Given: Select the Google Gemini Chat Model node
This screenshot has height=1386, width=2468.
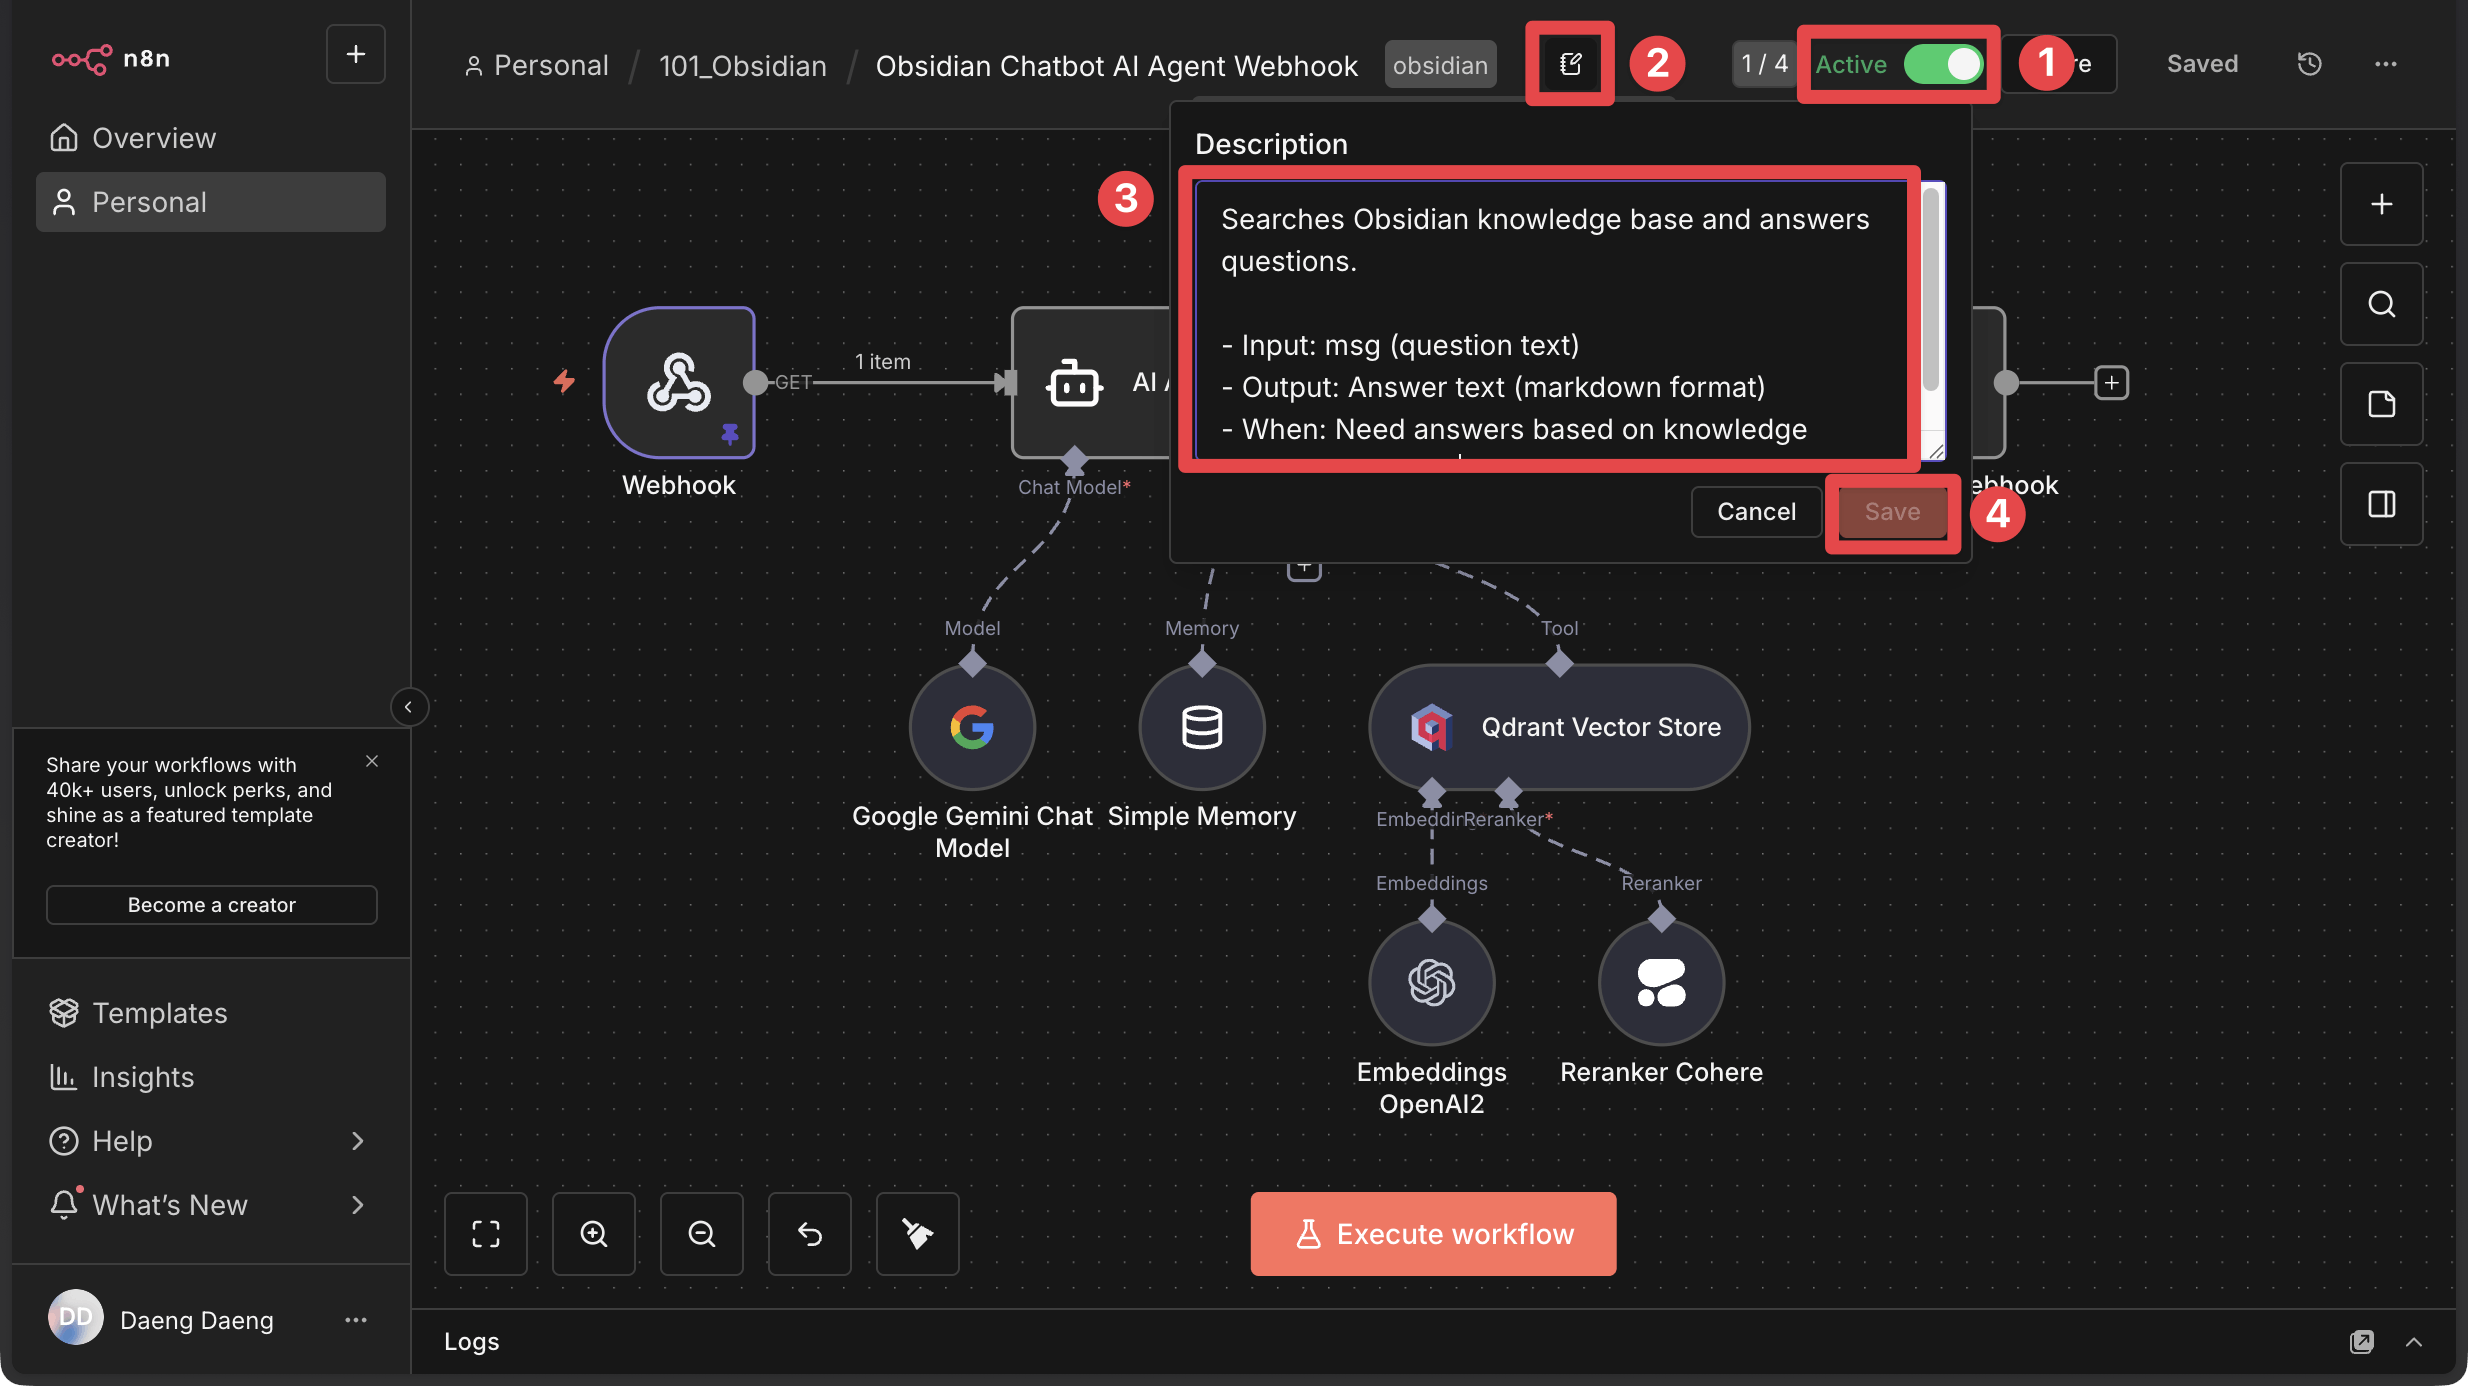Looking at the screenshot, I should click(972, 727).
